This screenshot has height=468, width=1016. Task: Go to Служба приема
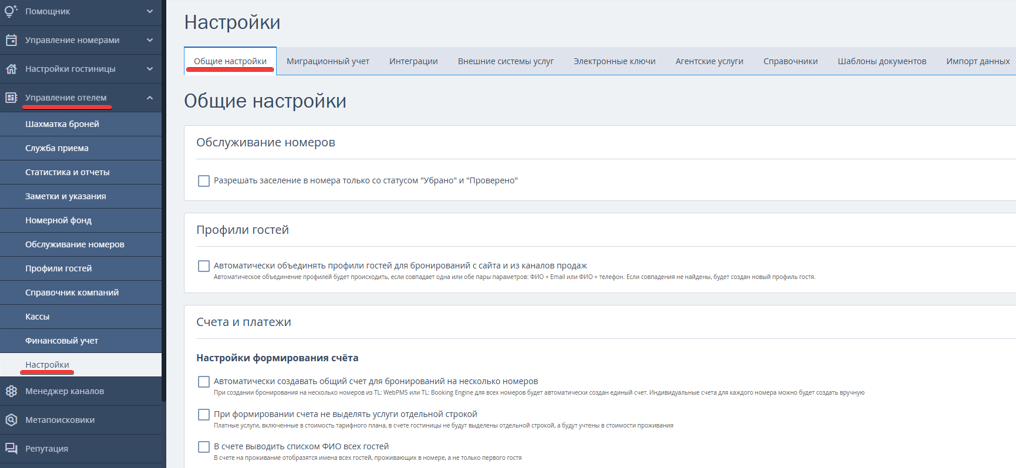pos(81,148)
